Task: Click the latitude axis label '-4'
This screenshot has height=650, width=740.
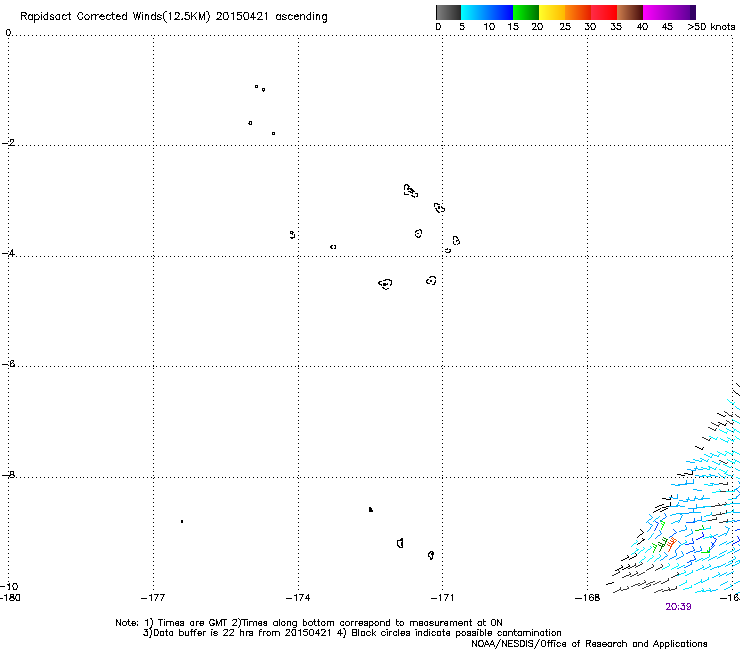Action: 8,253
